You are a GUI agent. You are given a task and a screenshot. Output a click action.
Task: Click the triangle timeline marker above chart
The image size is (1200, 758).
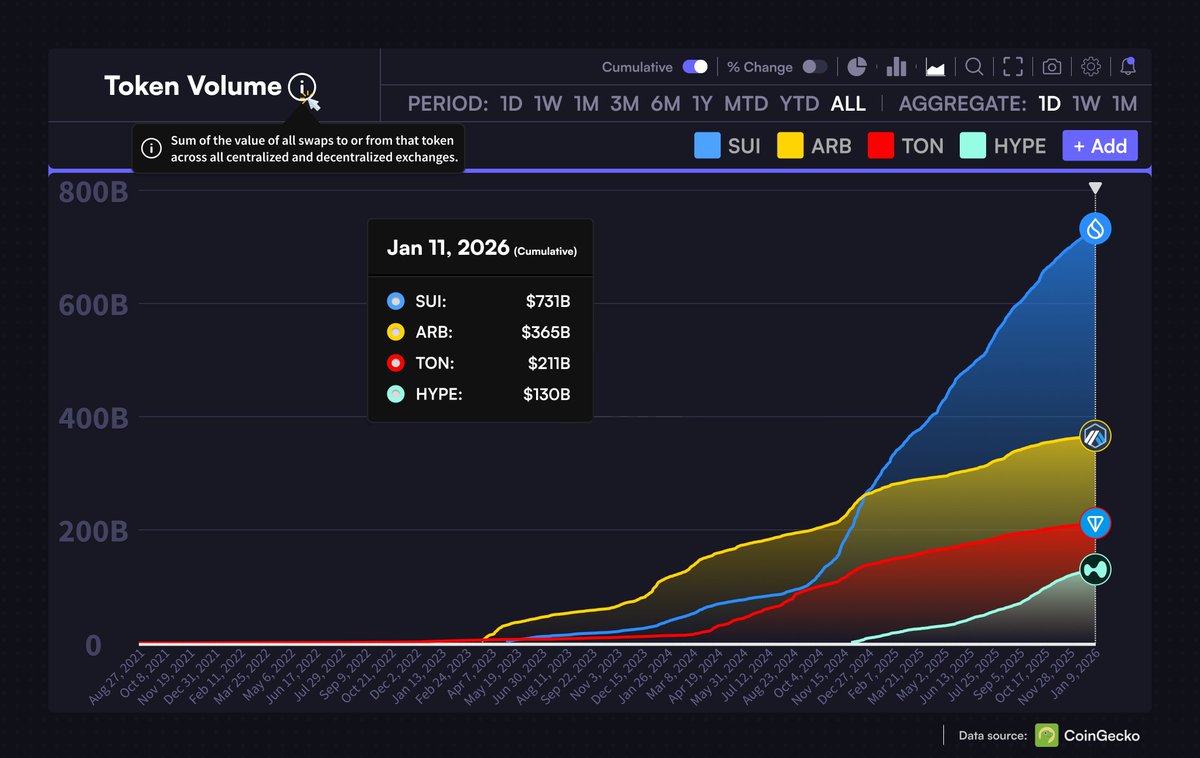click(x=1096, y=188)
